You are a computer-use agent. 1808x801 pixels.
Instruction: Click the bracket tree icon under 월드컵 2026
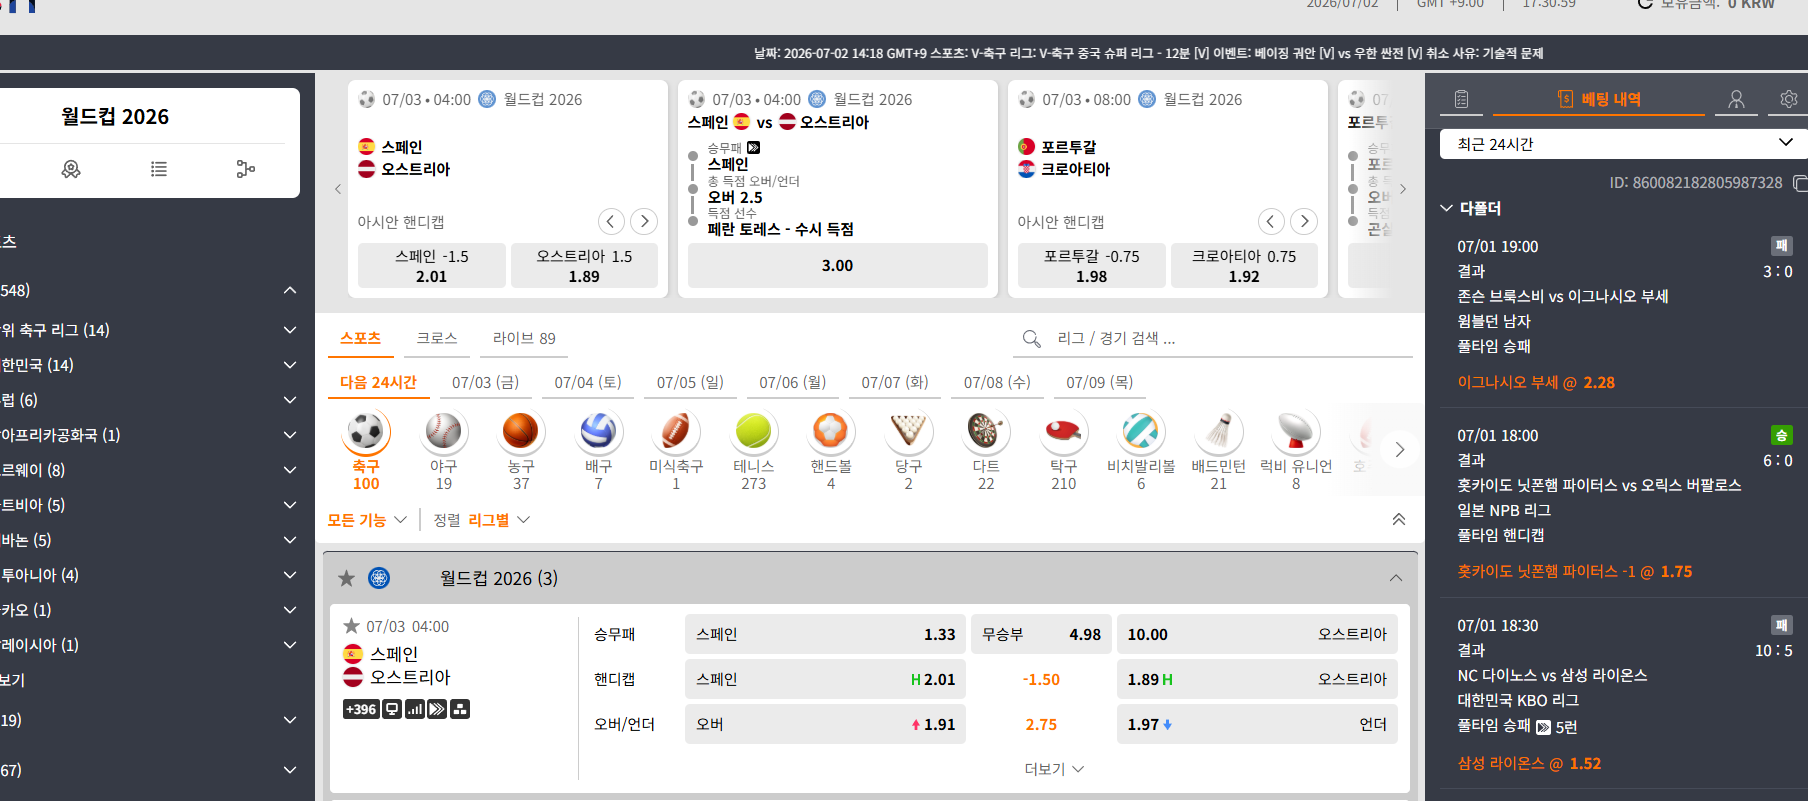pos(245,169)
